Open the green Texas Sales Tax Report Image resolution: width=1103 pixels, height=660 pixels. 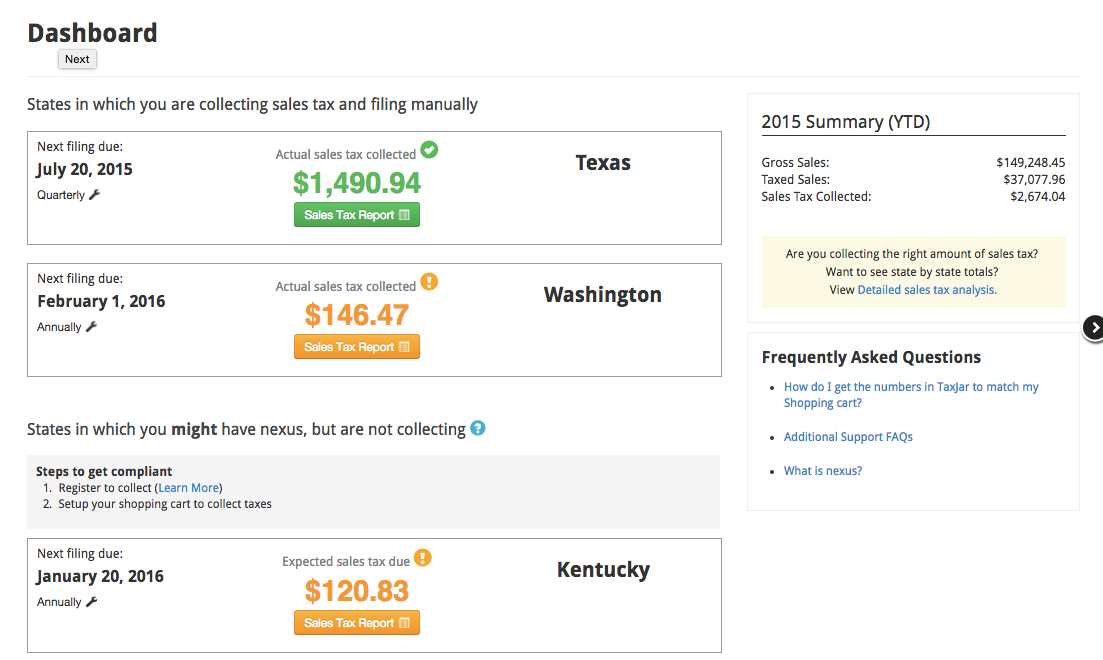[357, 215]
